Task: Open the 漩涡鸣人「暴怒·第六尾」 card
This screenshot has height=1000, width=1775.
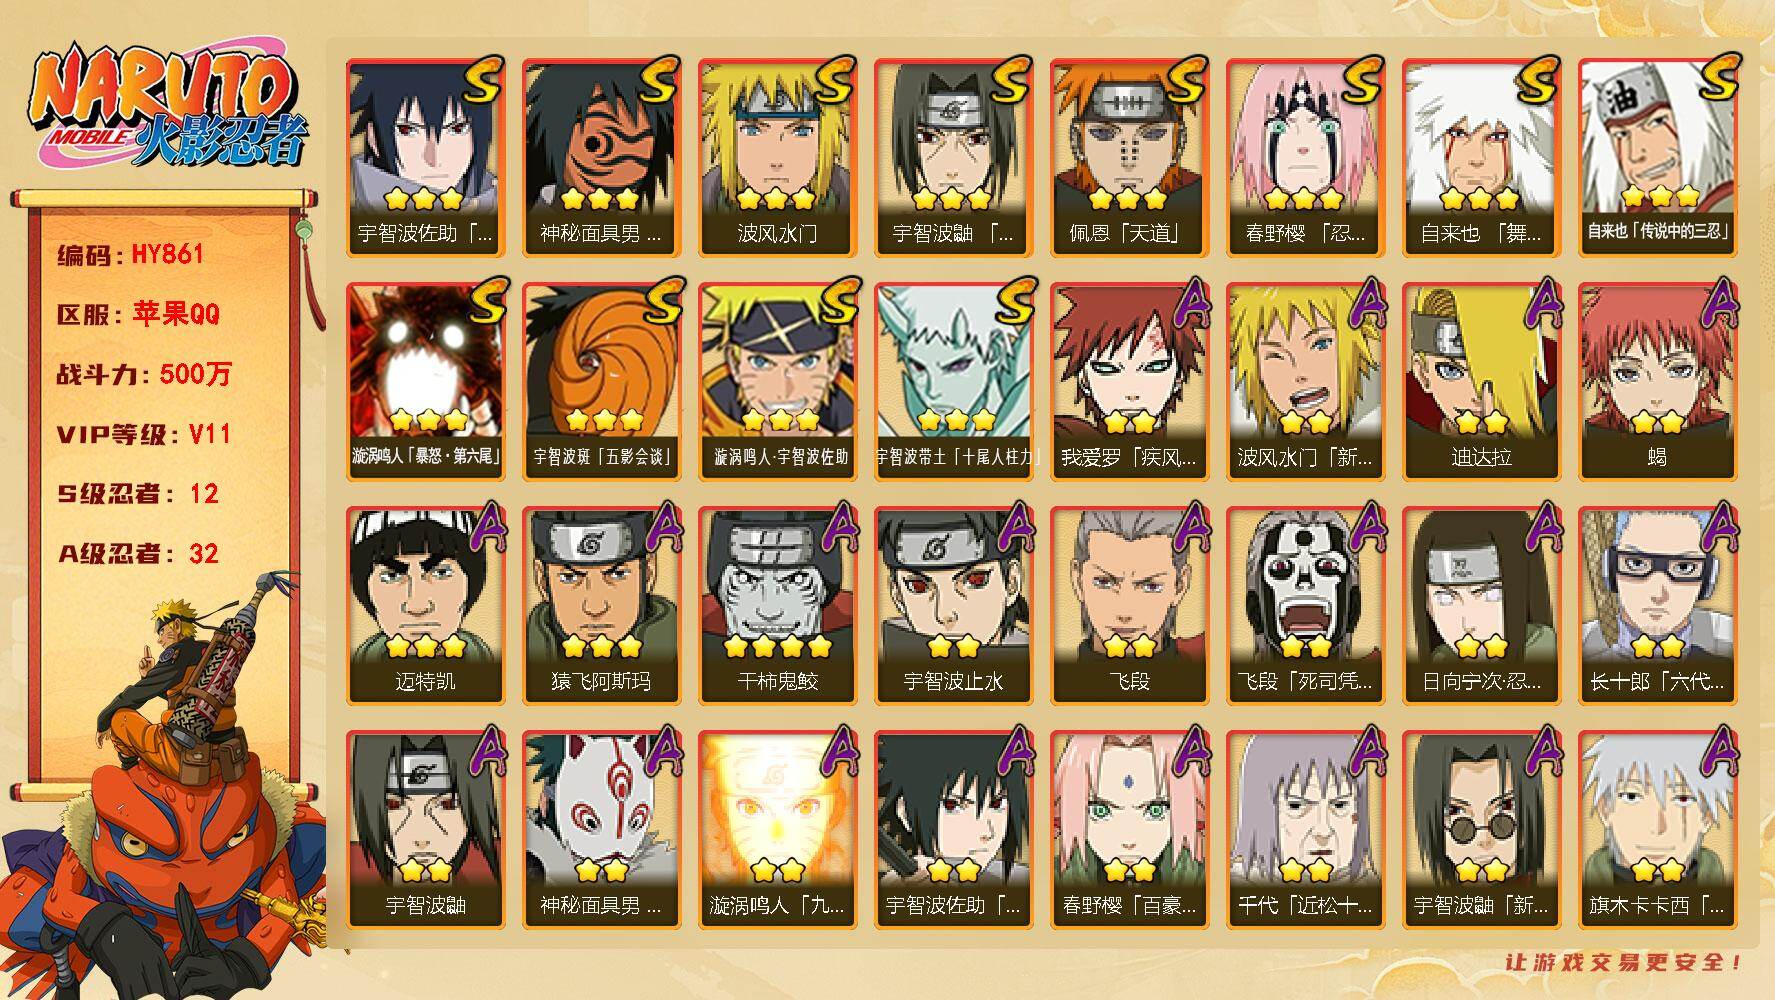Action: [x=425, y=381]
